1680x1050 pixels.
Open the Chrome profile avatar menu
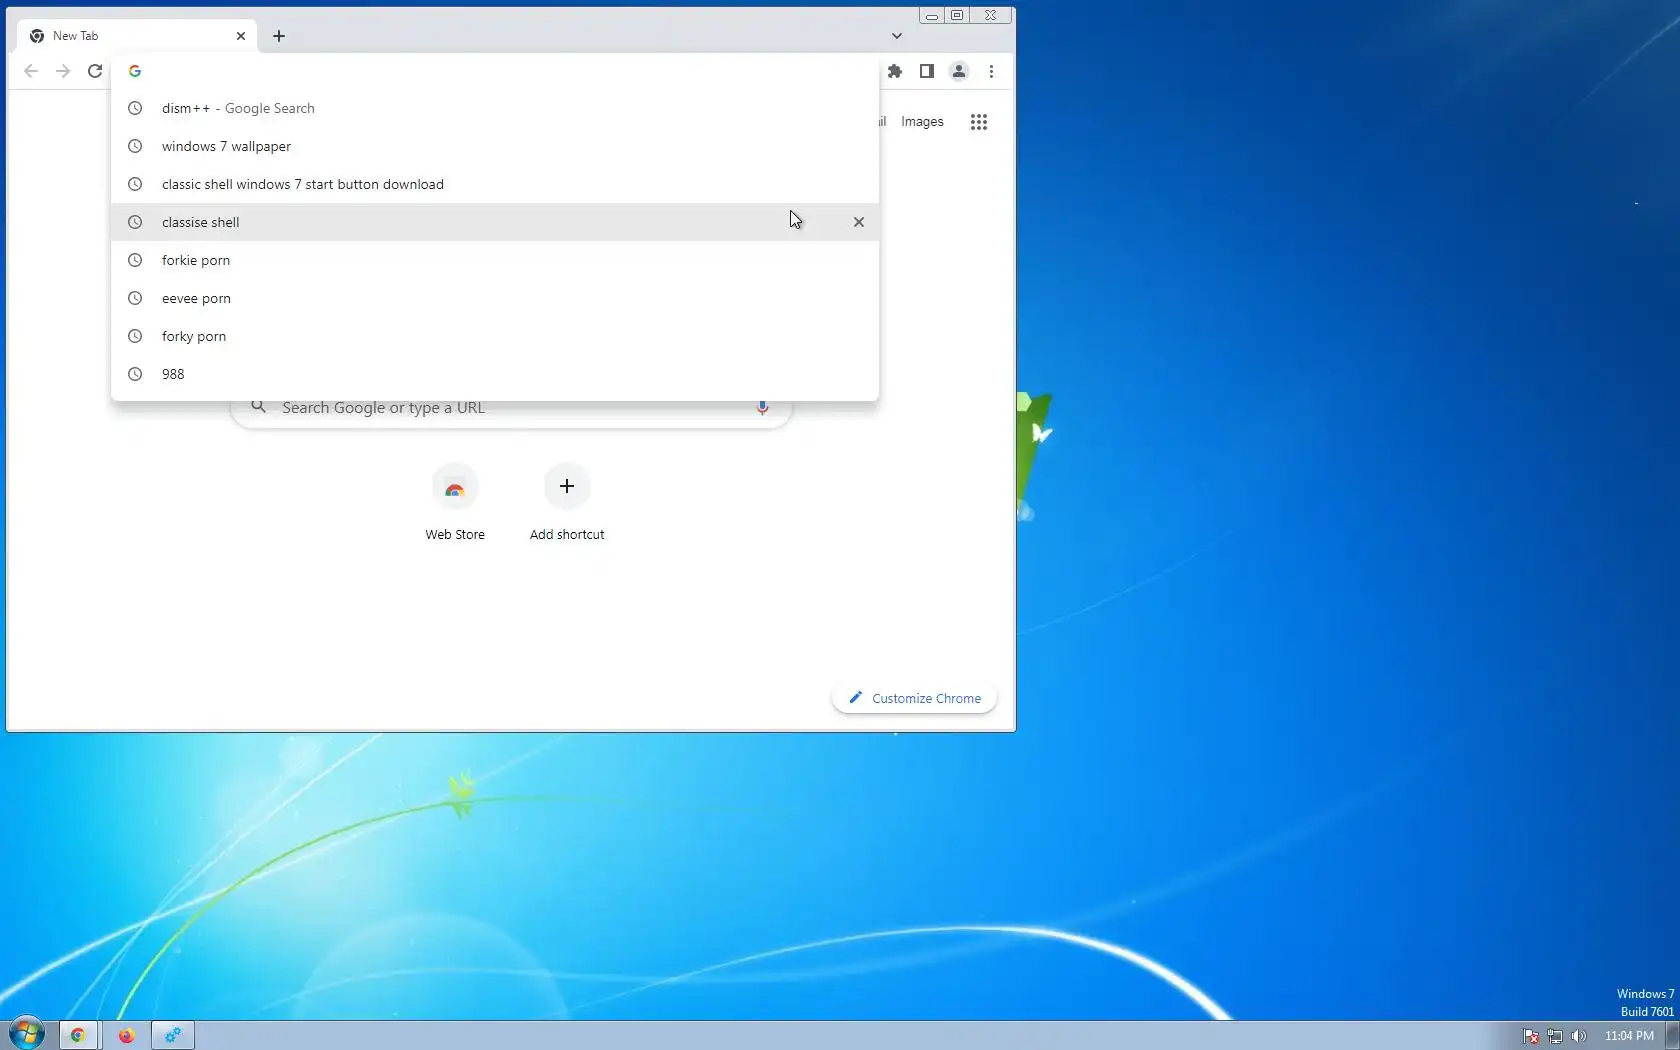959,71
